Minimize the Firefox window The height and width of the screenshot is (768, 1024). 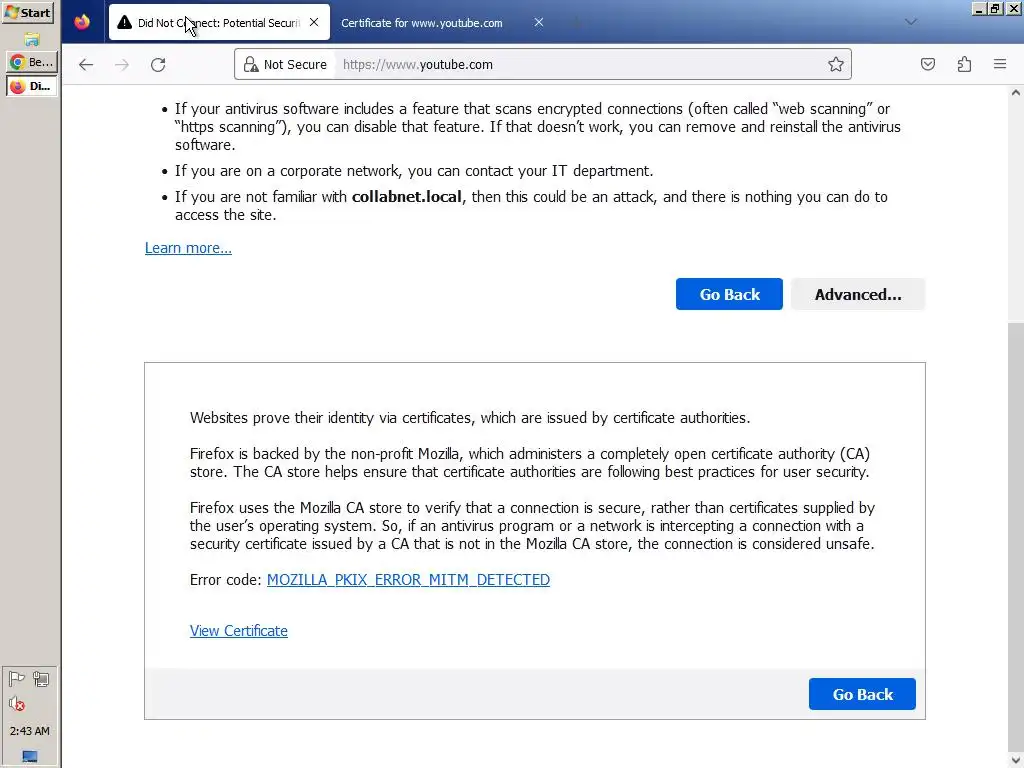(979, 8)
